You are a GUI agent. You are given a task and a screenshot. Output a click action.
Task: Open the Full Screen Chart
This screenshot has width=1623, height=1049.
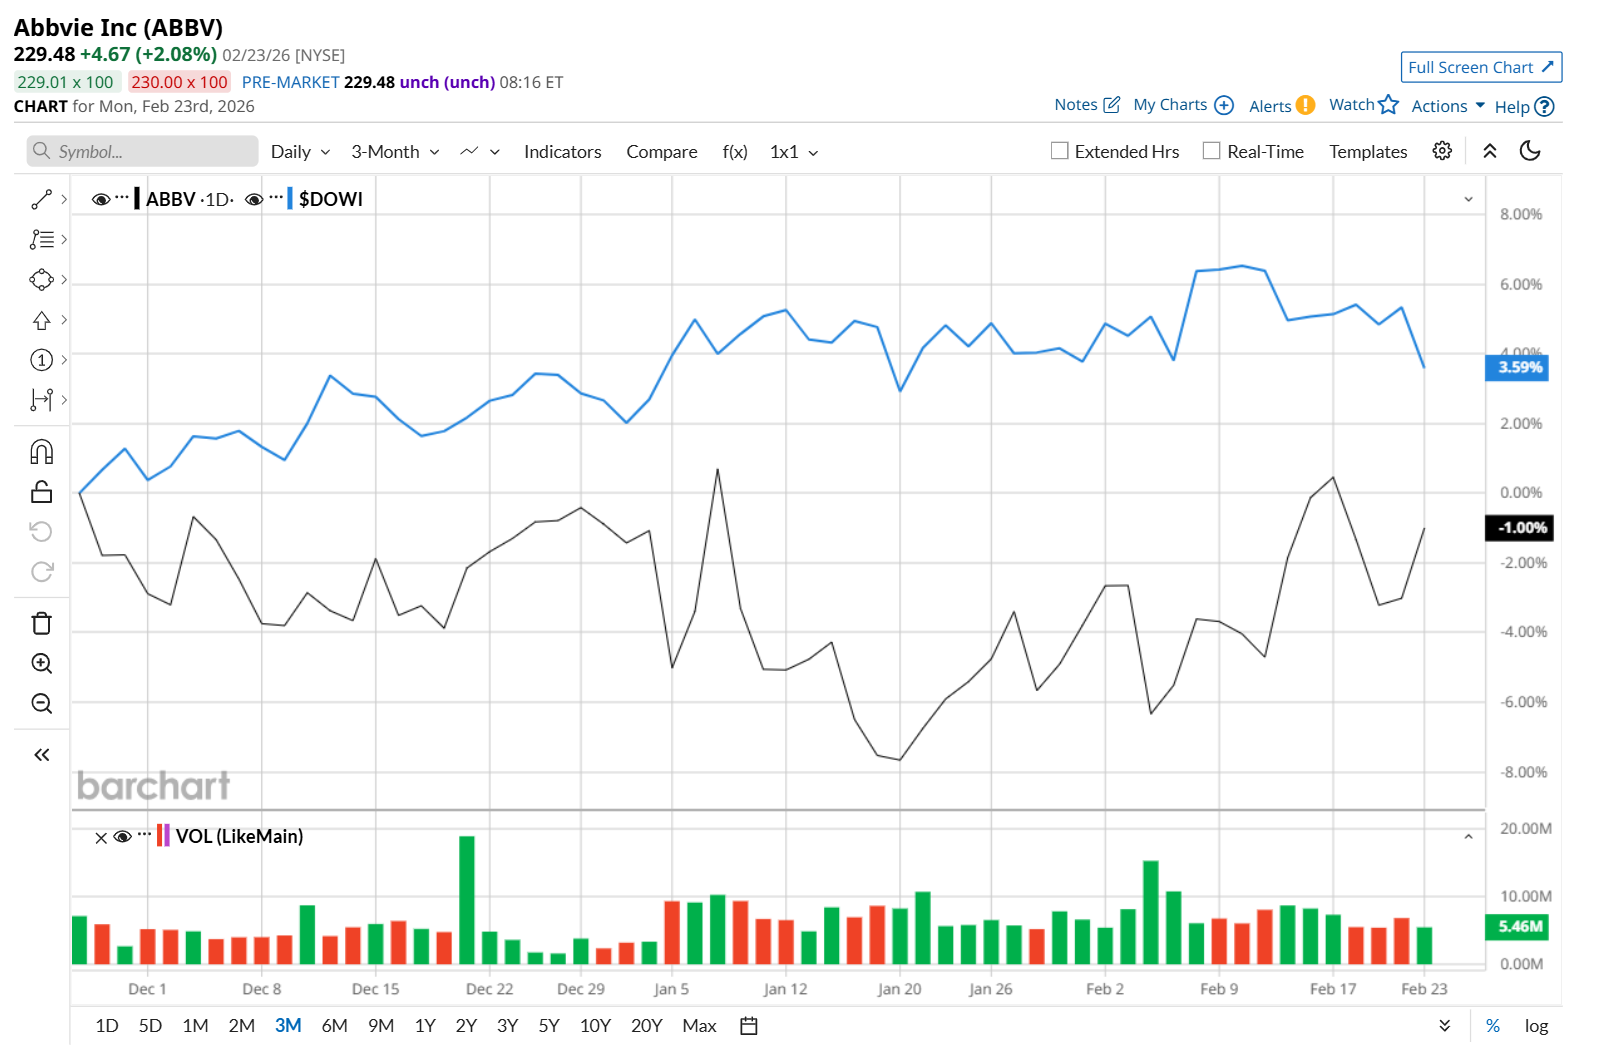pos(1481,67)
